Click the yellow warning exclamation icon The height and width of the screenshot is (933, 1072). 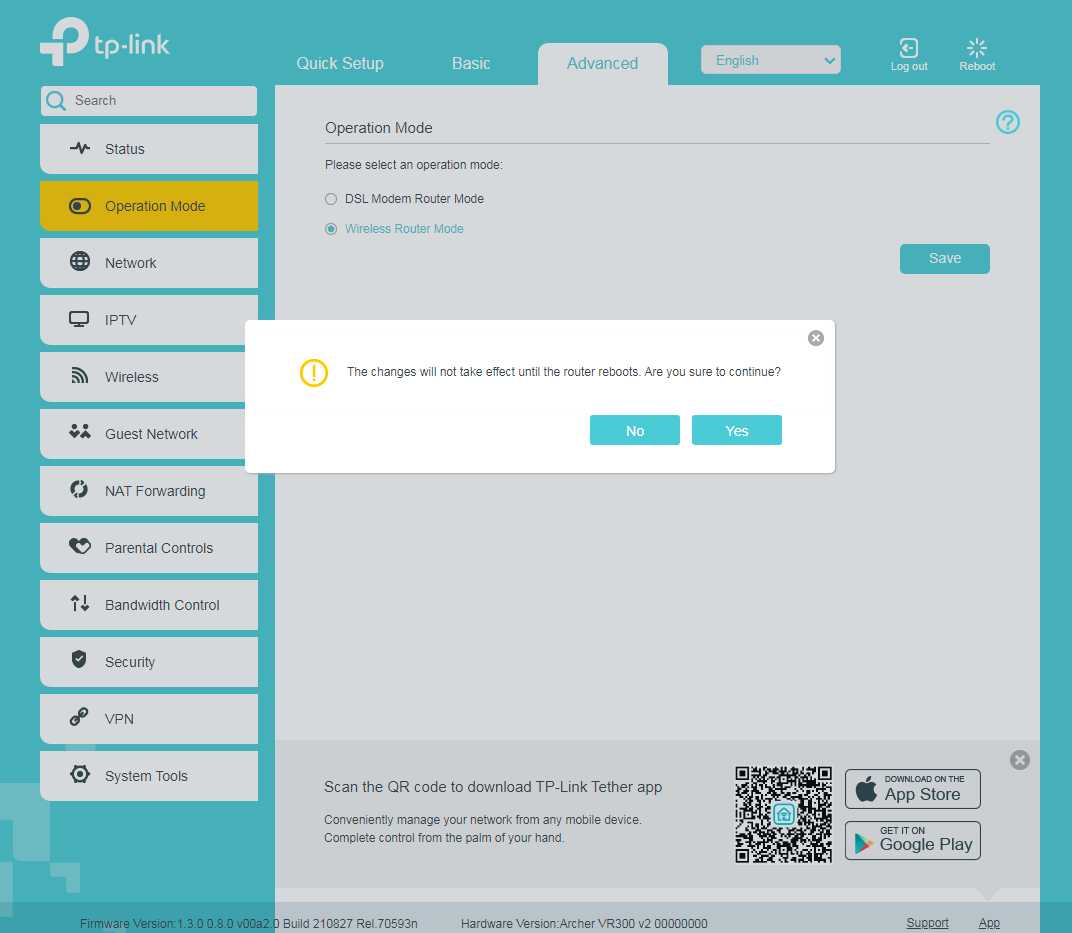314,373
